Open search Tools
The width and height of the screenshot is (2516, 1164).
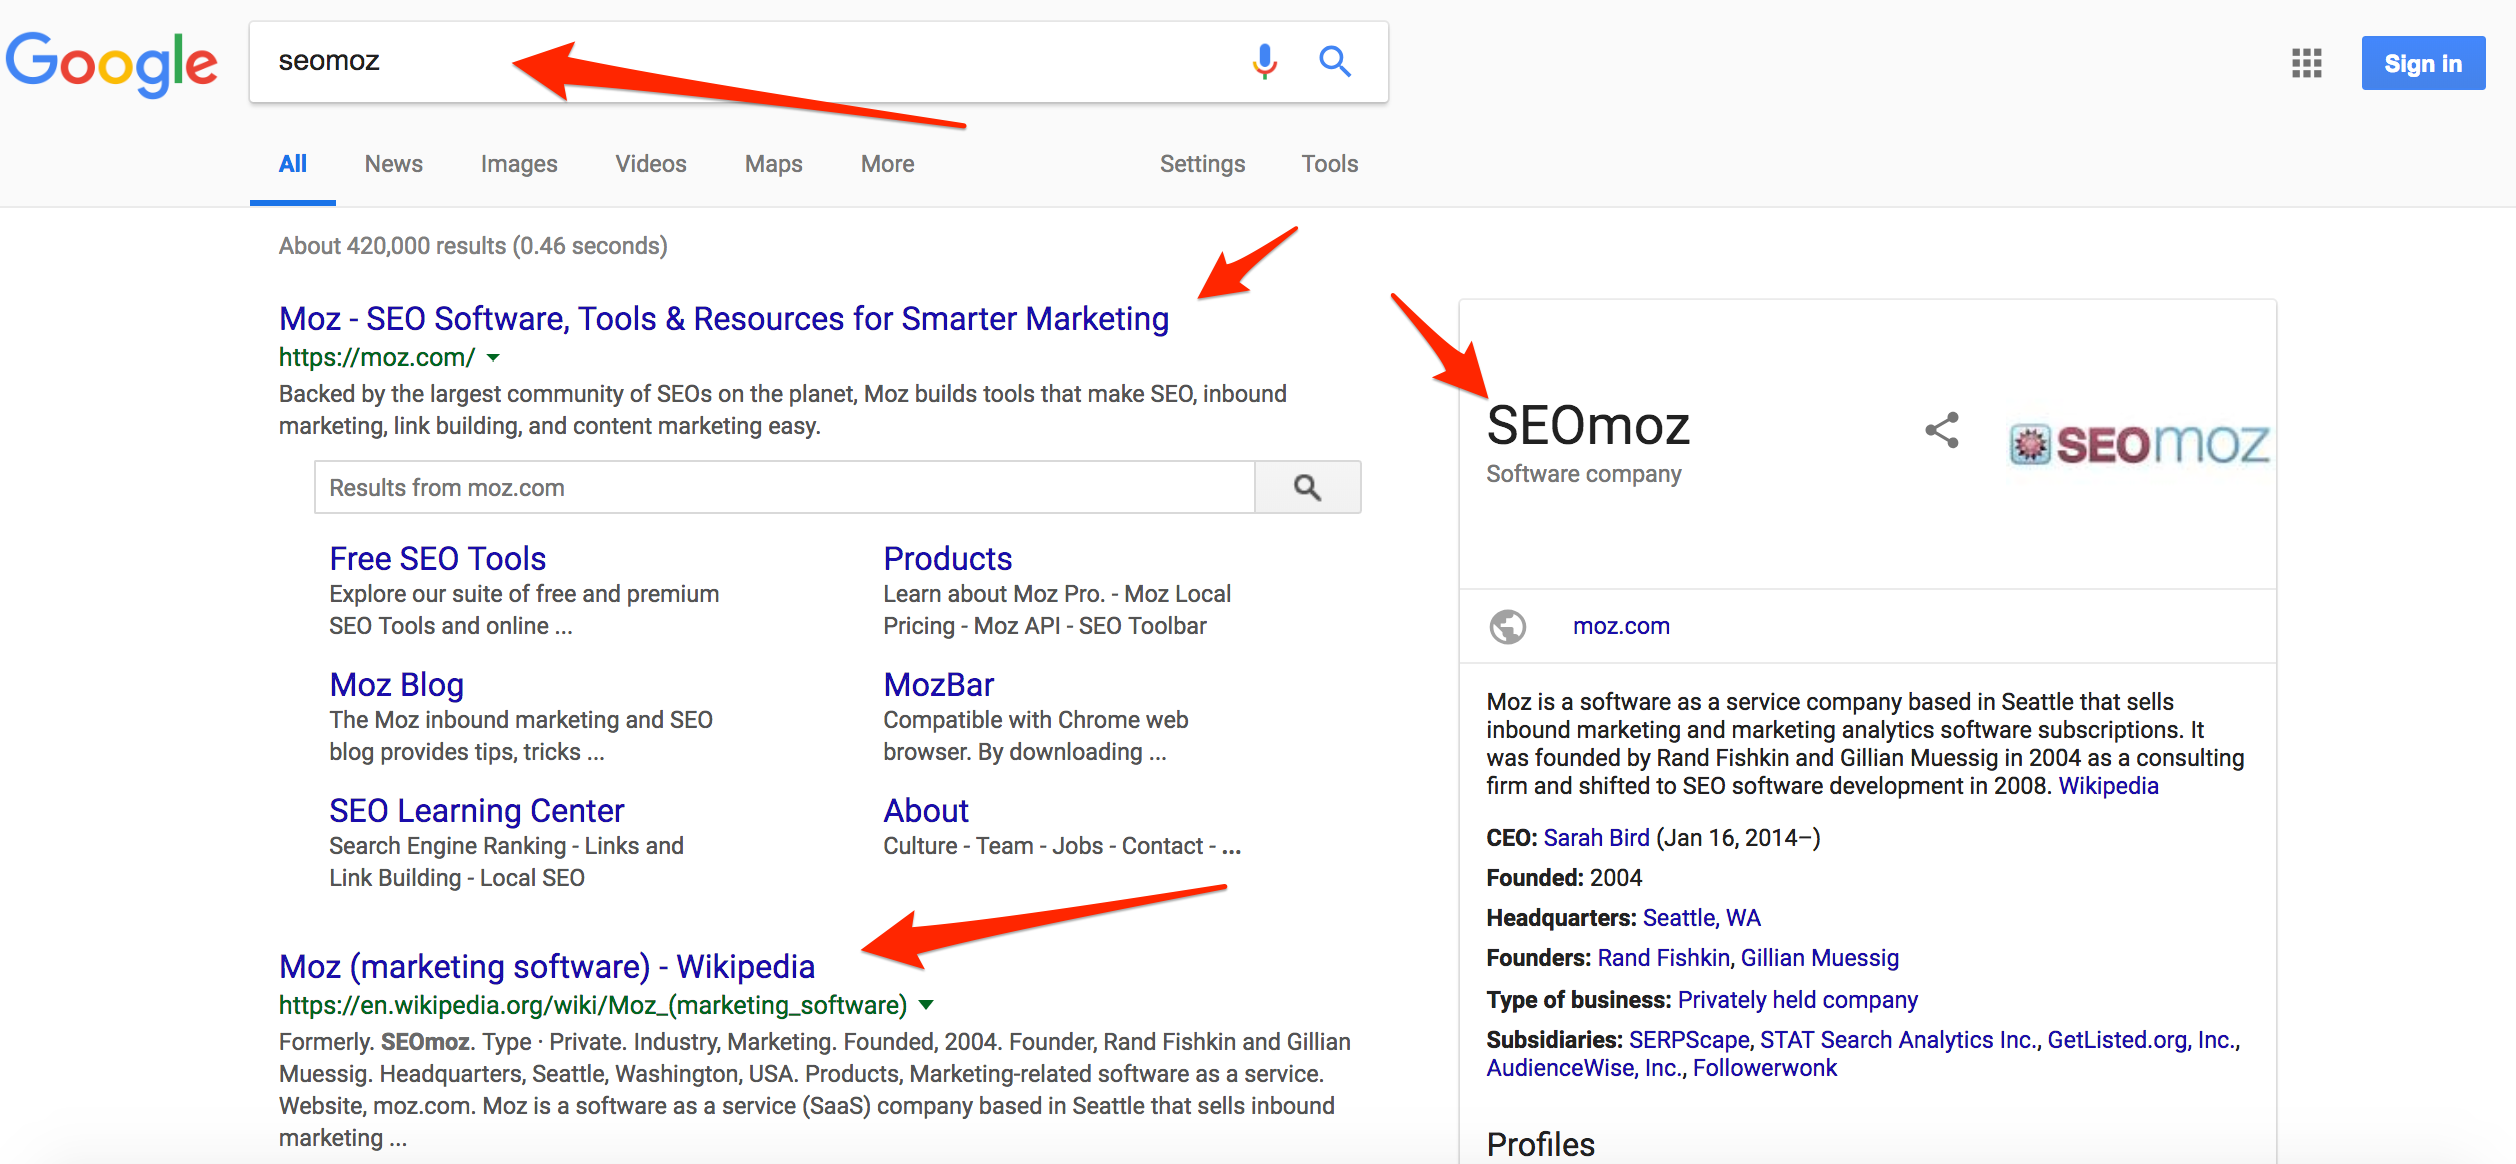1329,164
